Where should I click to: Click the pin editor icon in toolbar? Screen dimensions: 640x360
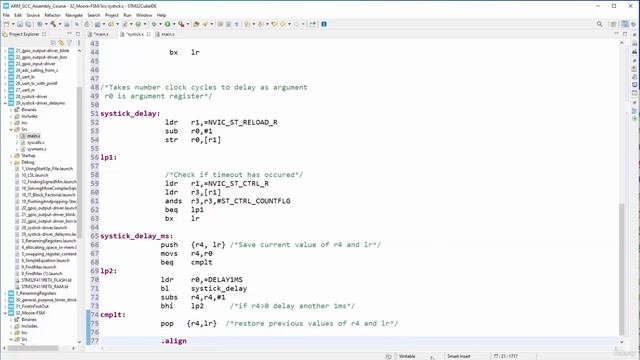point(313,24)
